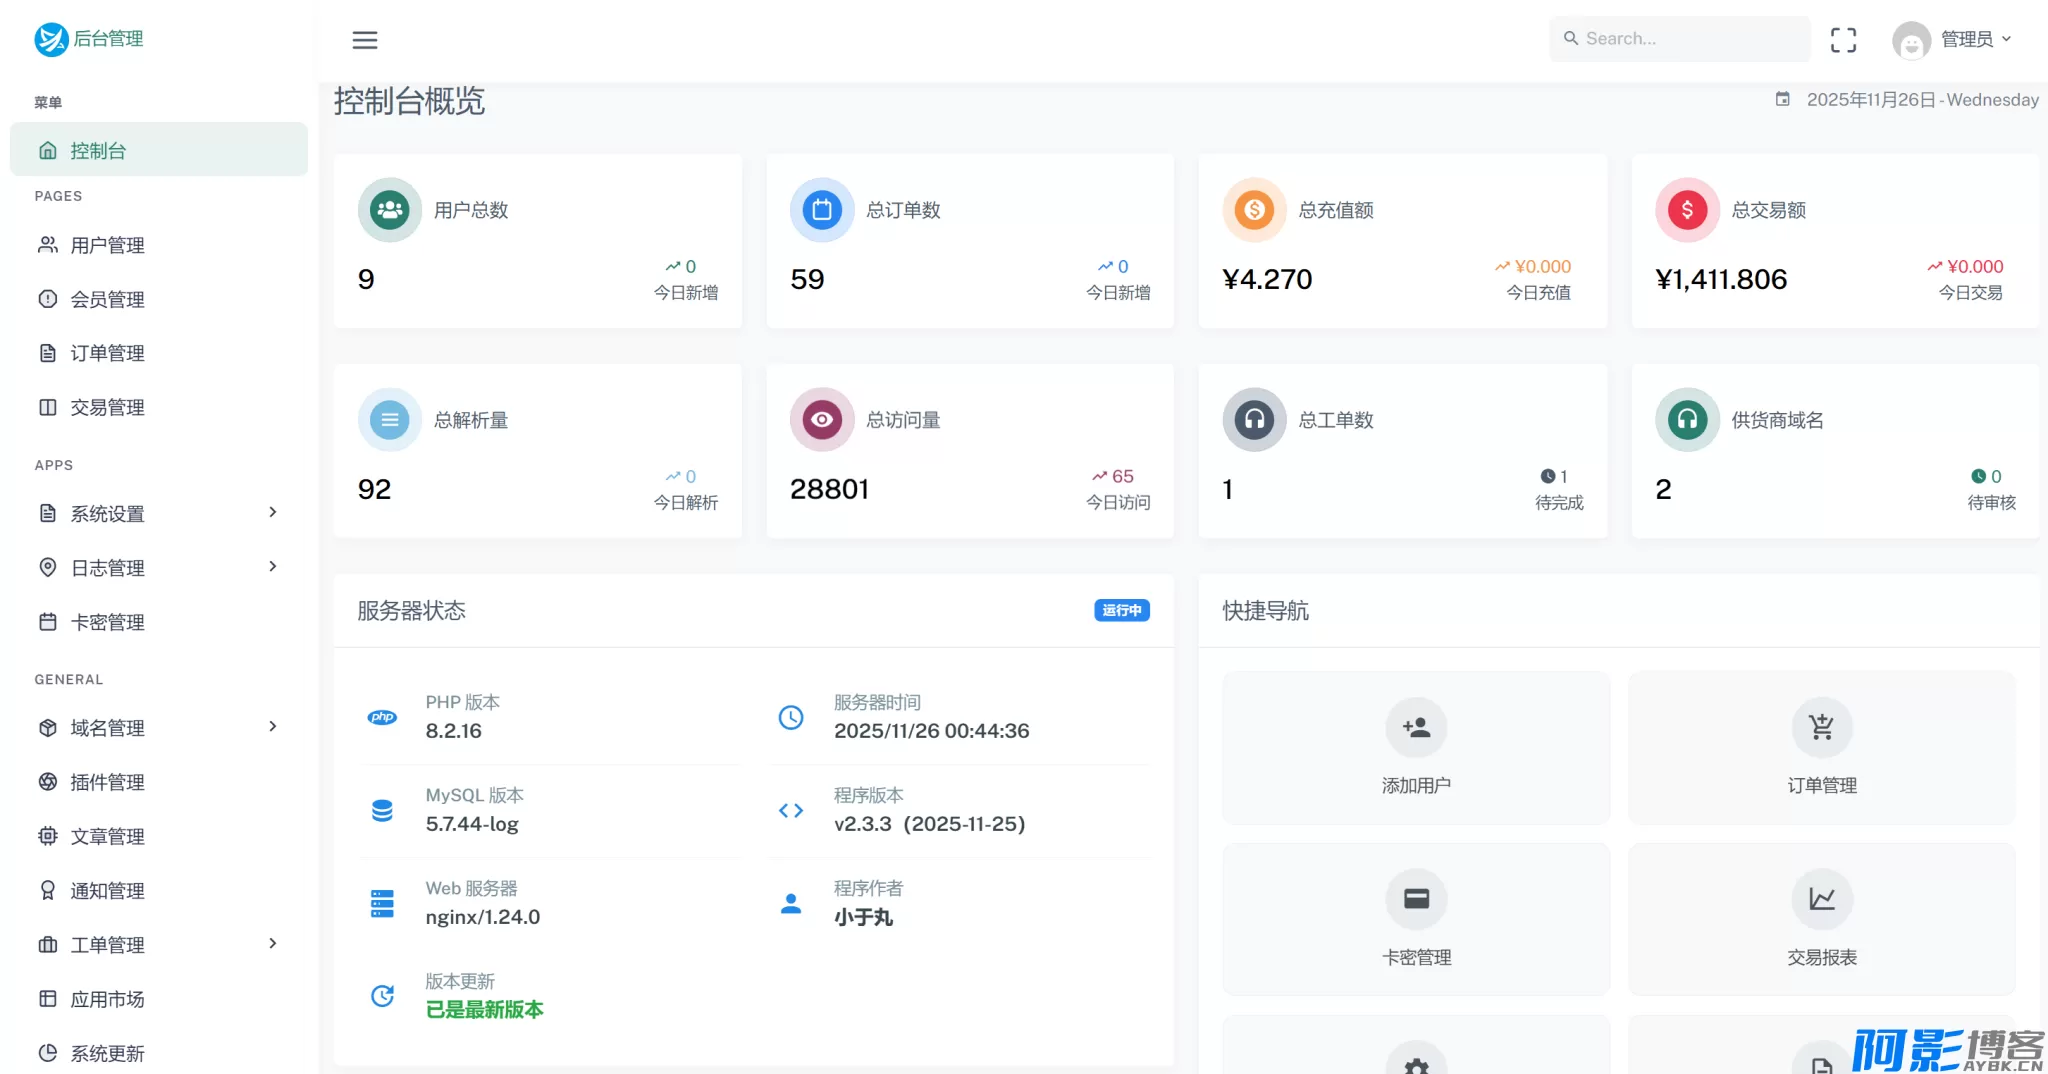Open 订单管理 shopping cart shortcut icon
Image resolution: width=2048 pixels, height=1074 pixels.
[1821, 728]
